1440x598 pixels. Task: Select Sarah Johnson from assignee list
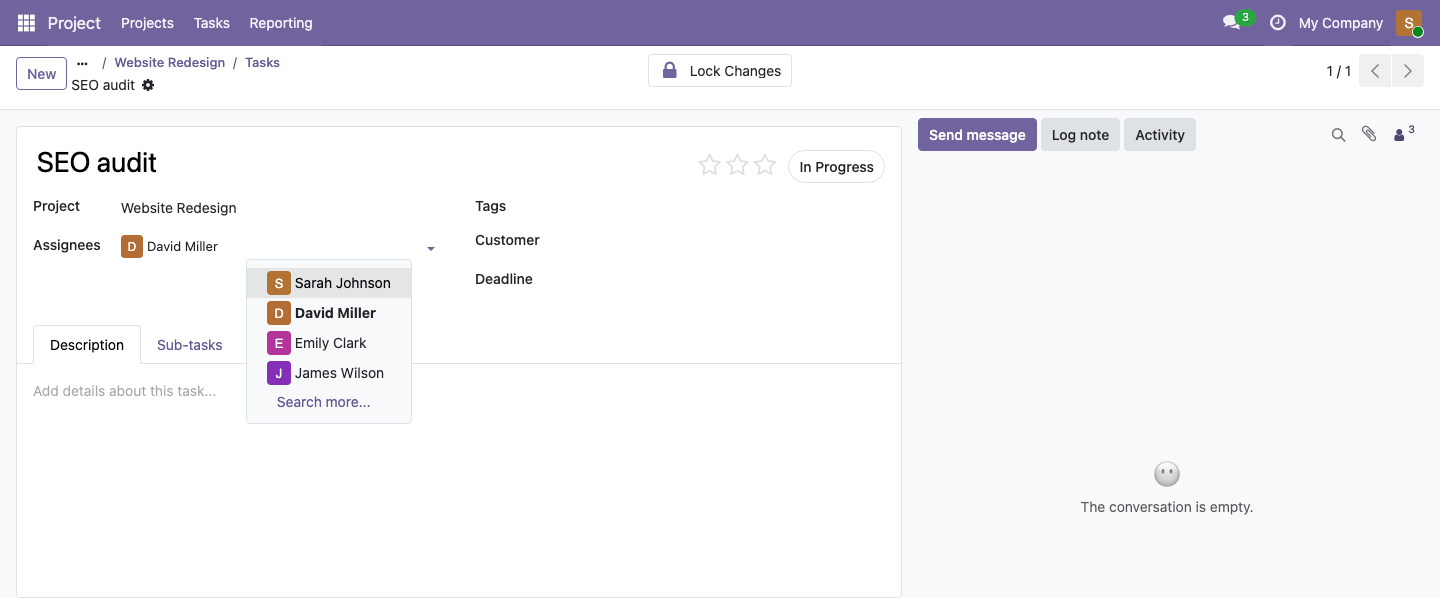point(329,283)
